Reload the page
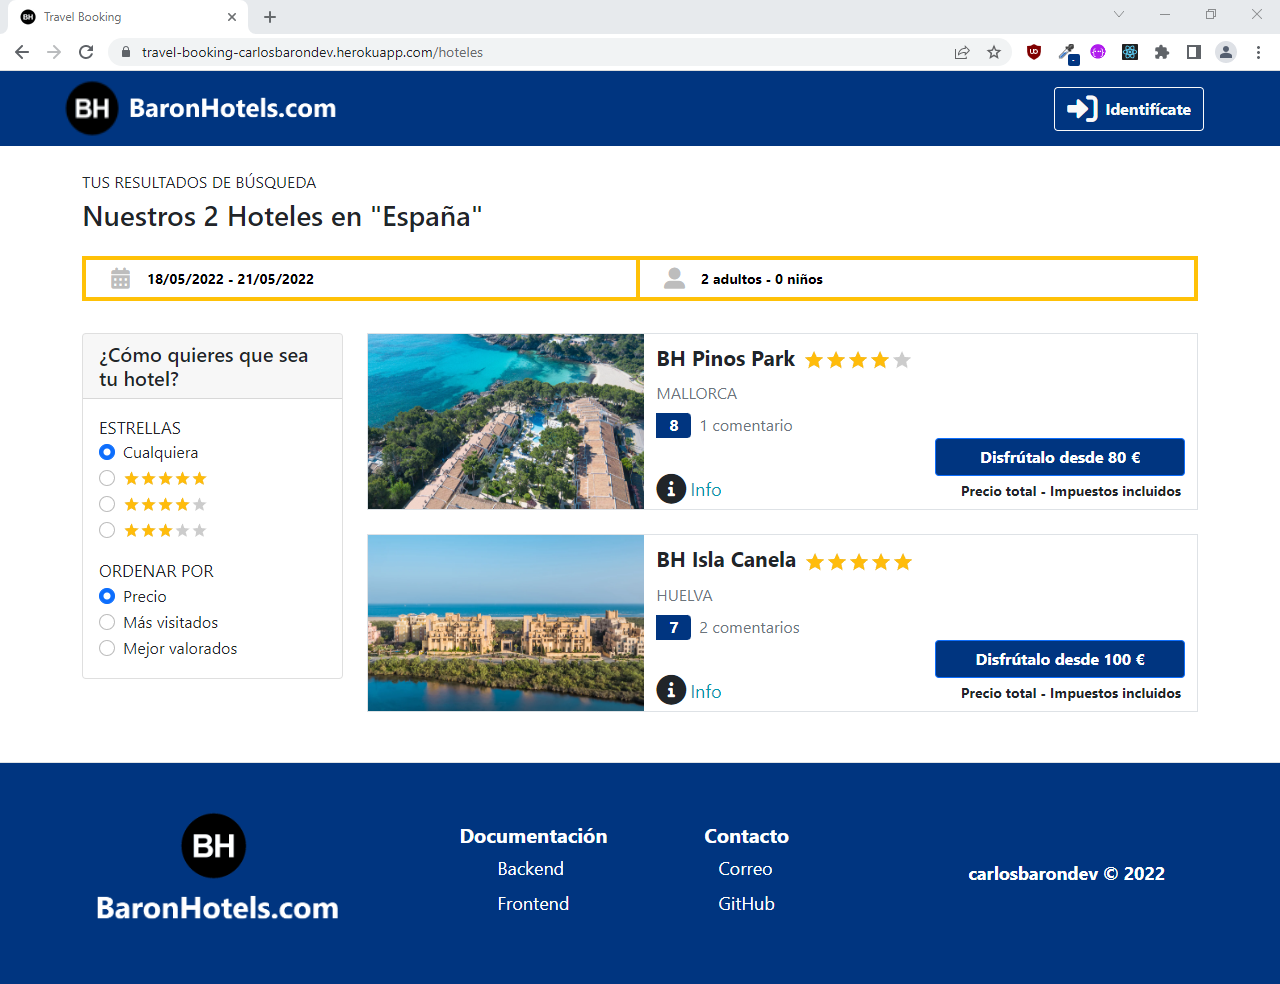The width and height of the screenshot is (1280, 984). (x=86, y=52)
